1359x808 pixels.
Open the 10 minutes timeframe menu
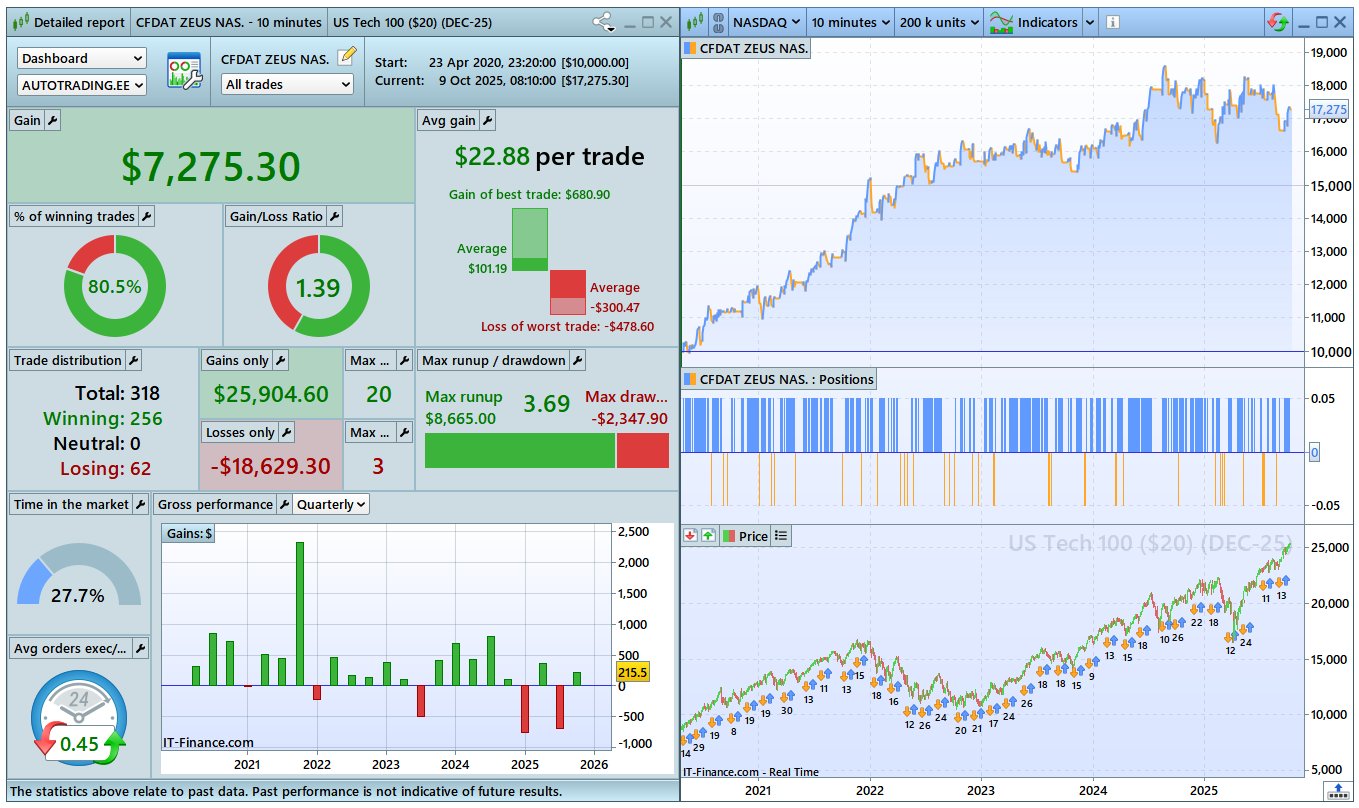point(843,22)
